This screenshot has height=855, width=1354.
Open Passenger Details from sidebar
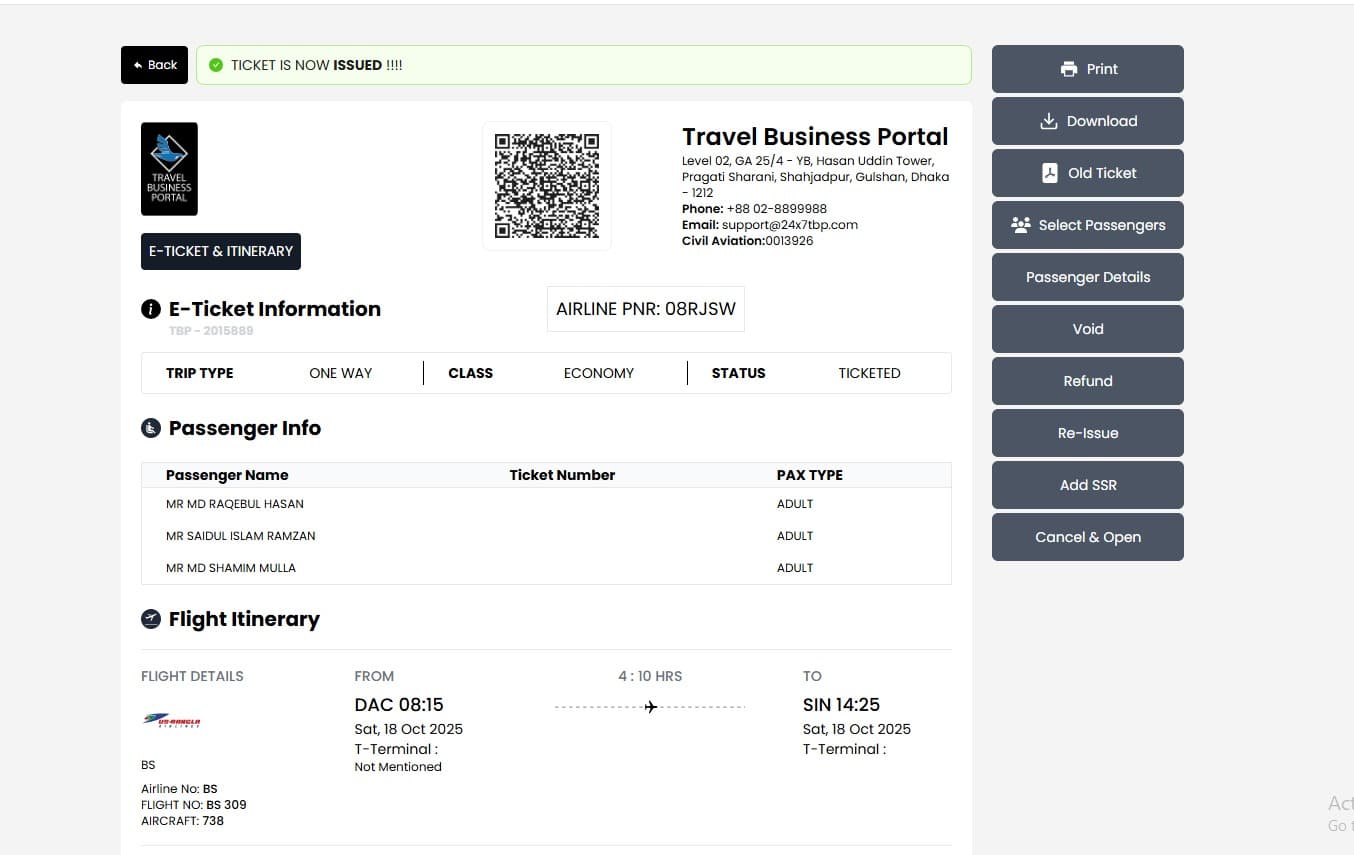pos(1087,277)
